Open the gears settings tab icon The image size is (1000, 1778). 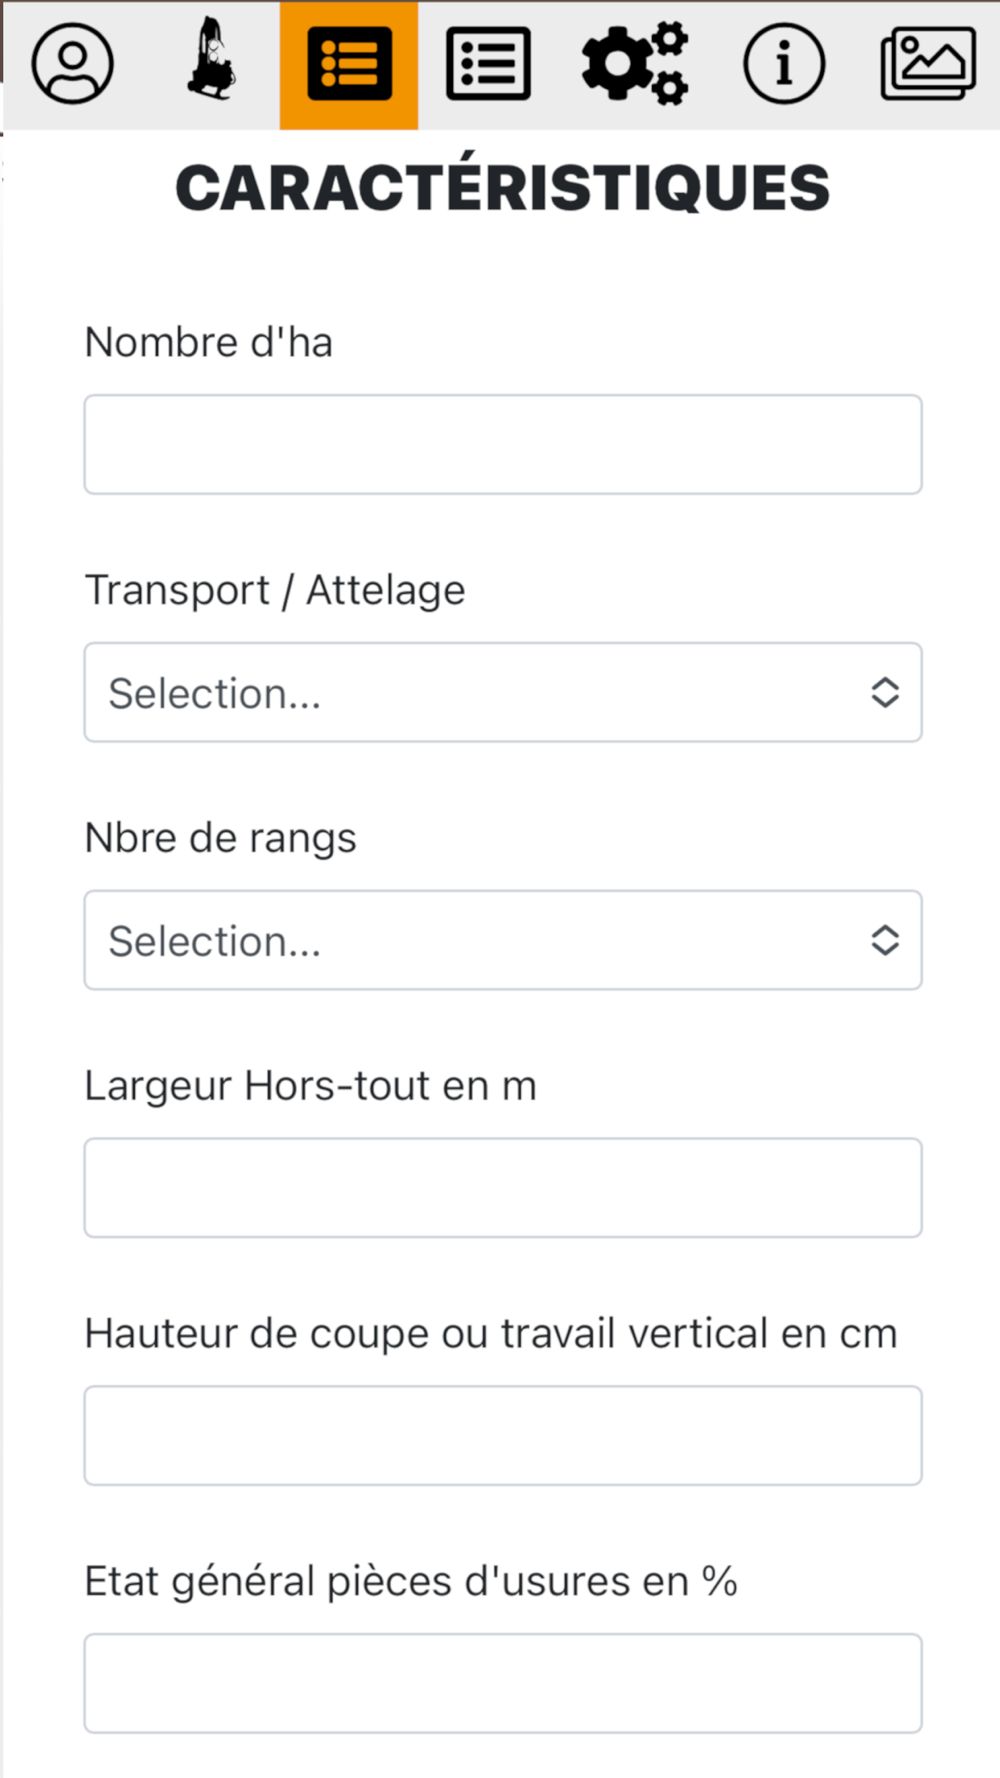click(635, 63)
